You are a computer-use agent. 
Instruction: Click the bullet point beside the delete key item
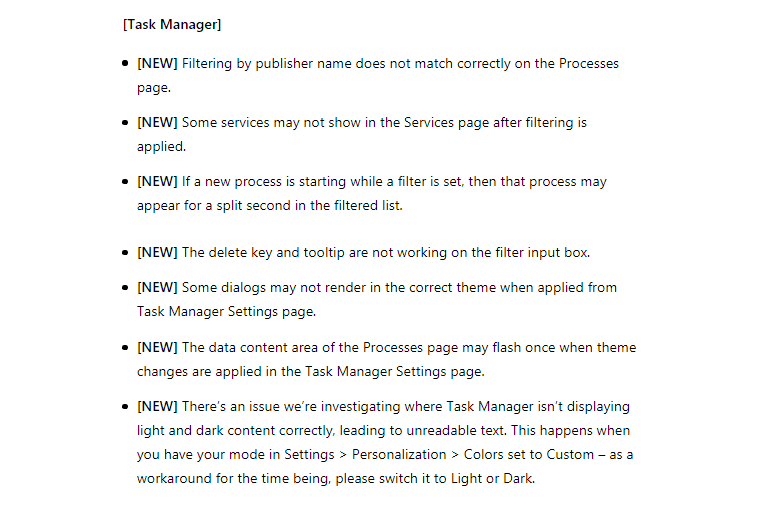125,253
